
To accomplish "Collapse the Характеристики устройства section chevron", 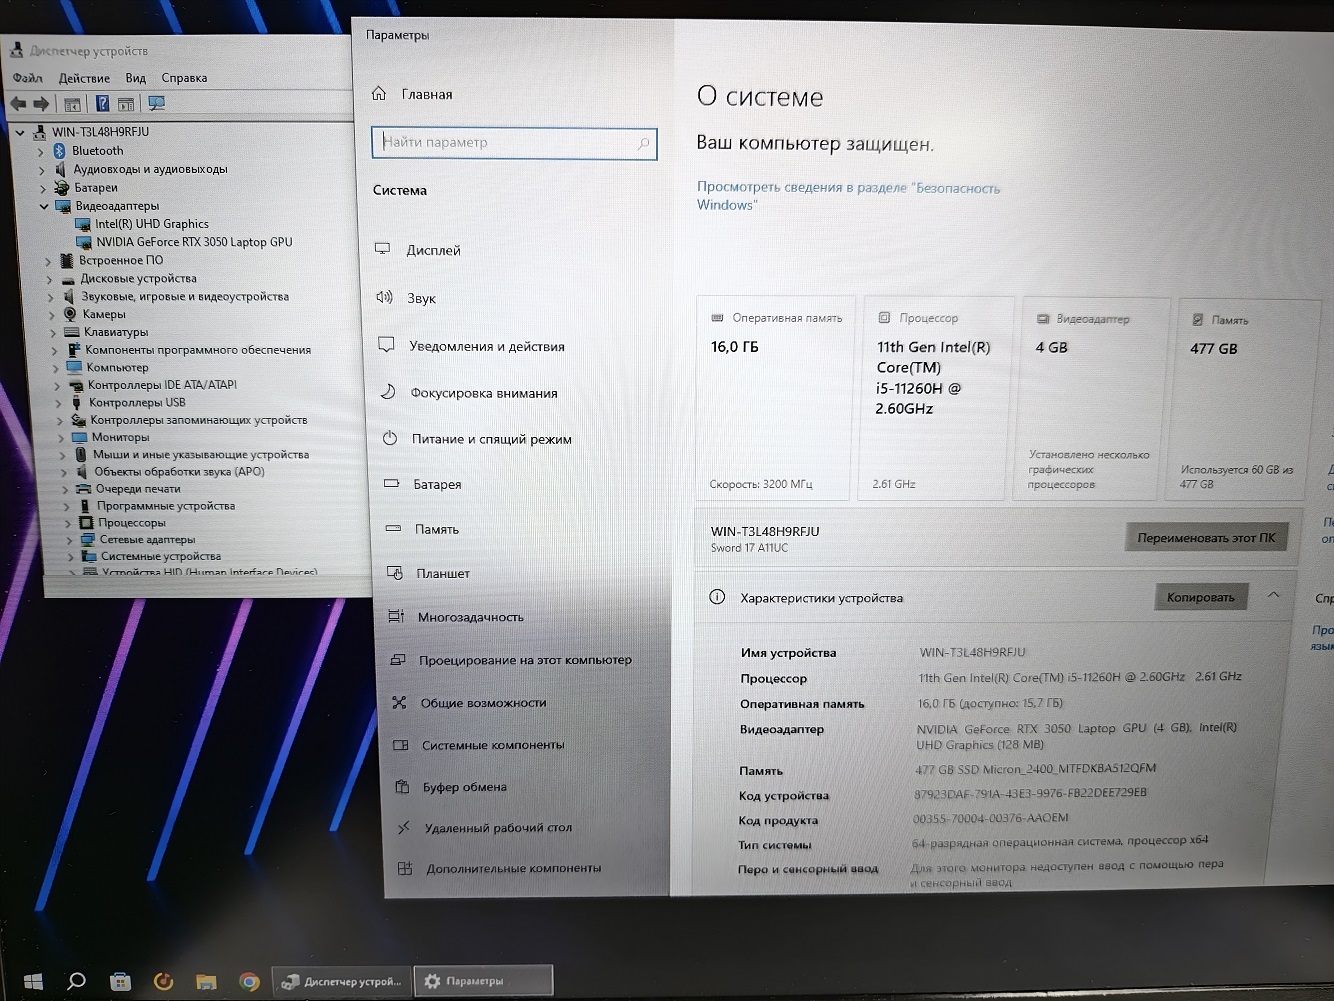I will pyautogui.click(x=1273, y=595).
